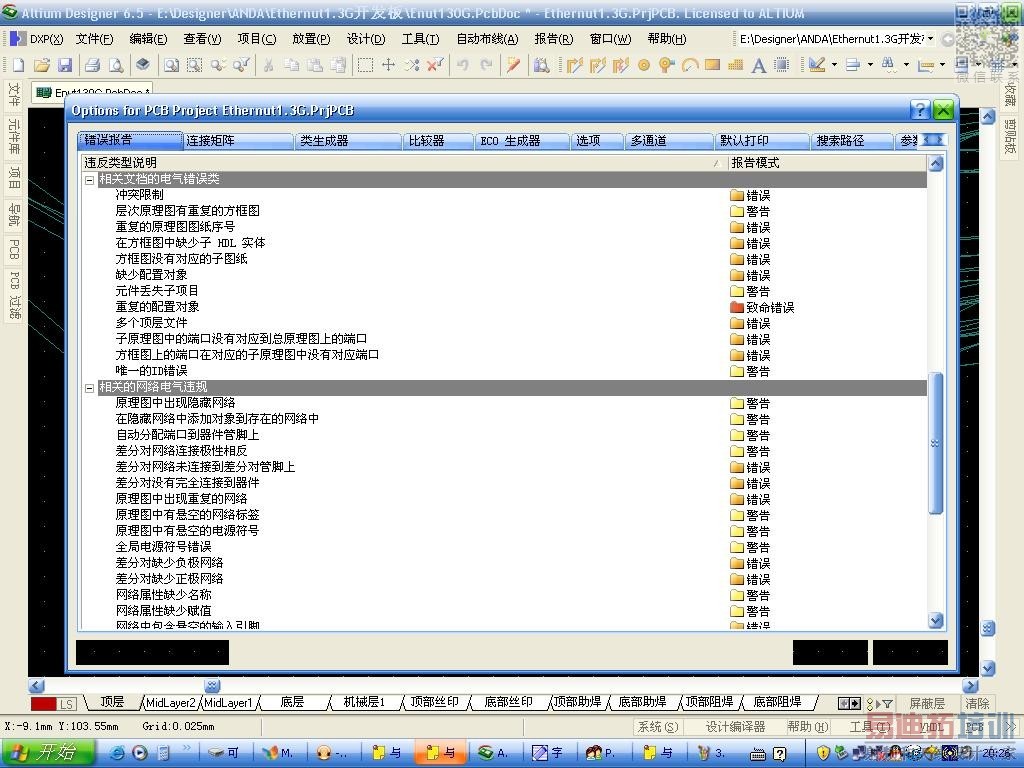Click the Print Preview magnifier icon
Screen dimensions: 1024x768
coord(116,65)
